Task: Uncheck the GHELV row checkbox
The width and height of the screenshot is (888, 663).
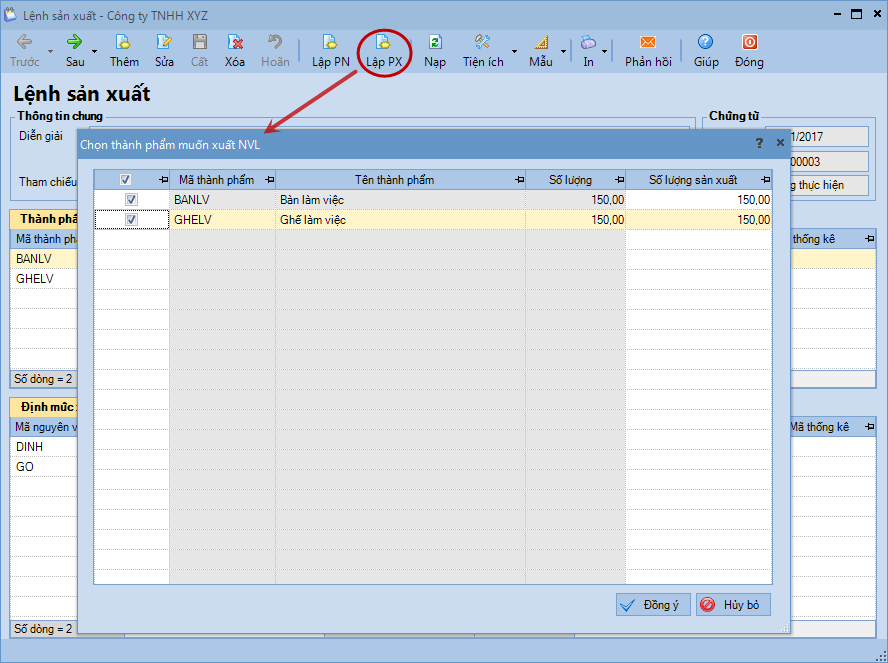Action: [131, 220]
